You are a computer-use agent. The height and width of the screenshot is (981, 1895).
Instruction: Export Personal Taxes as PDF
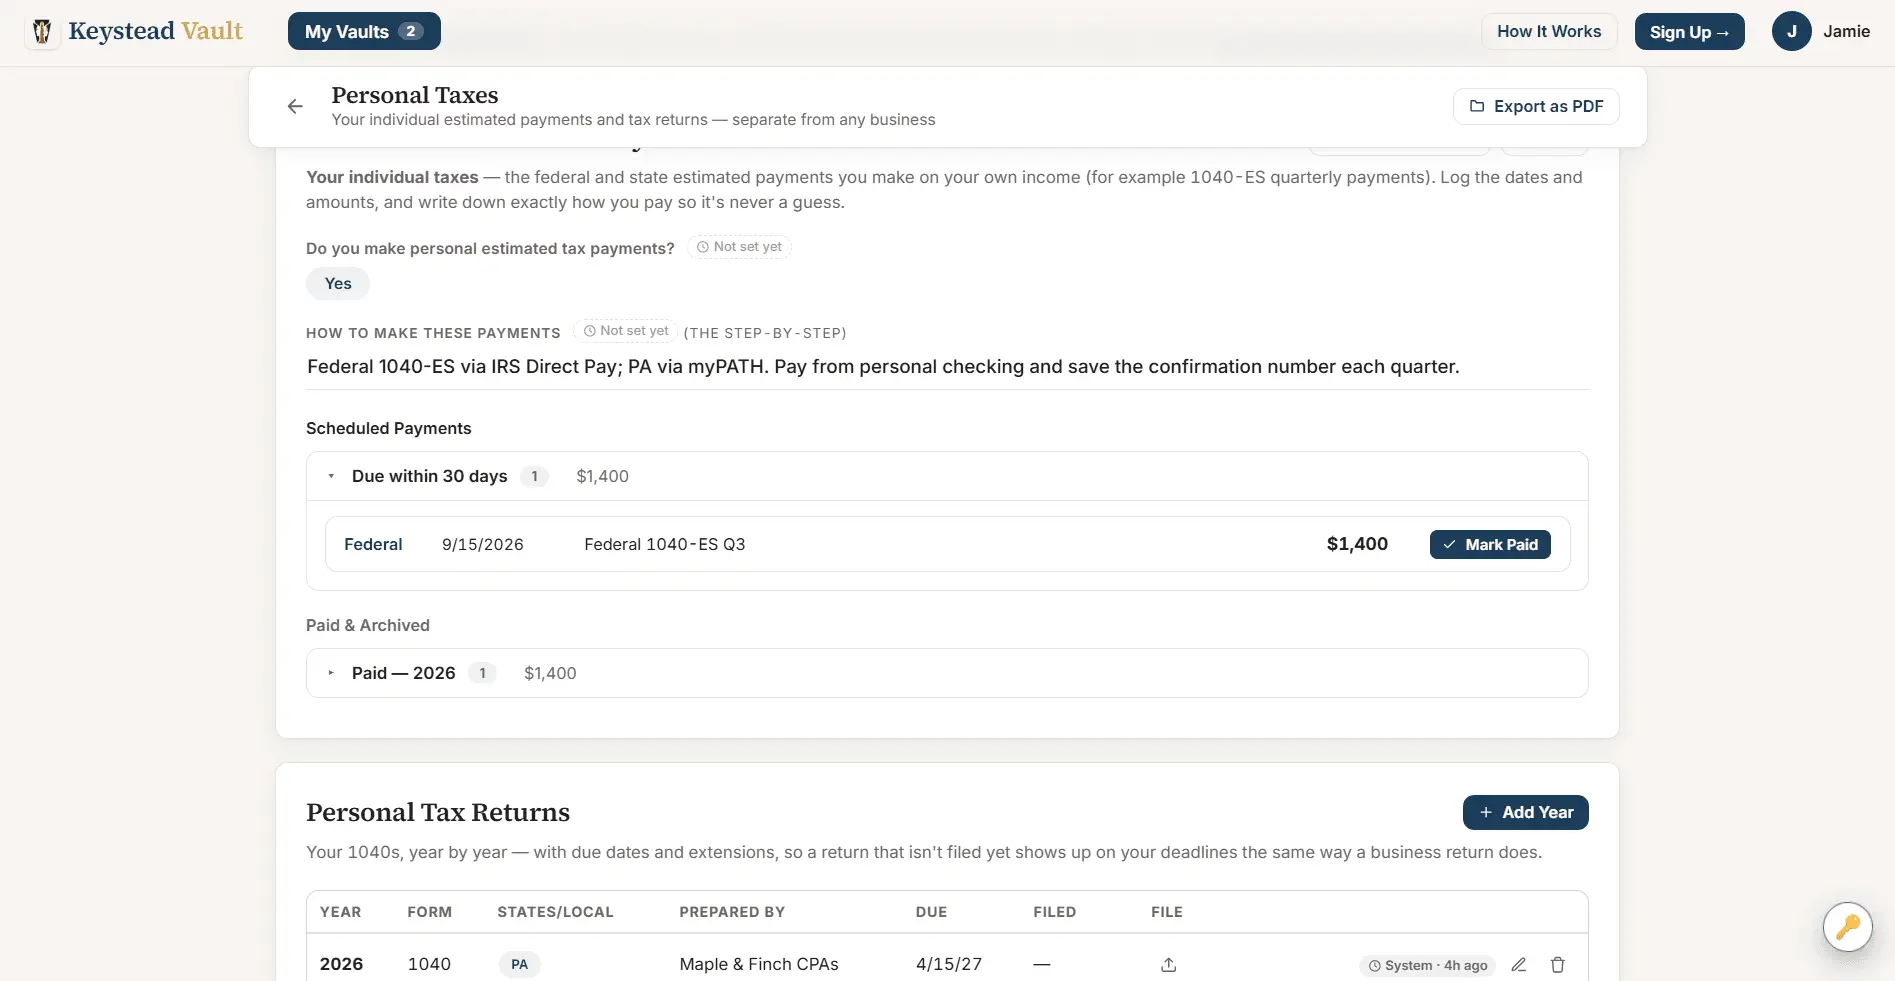point(1536,107)
